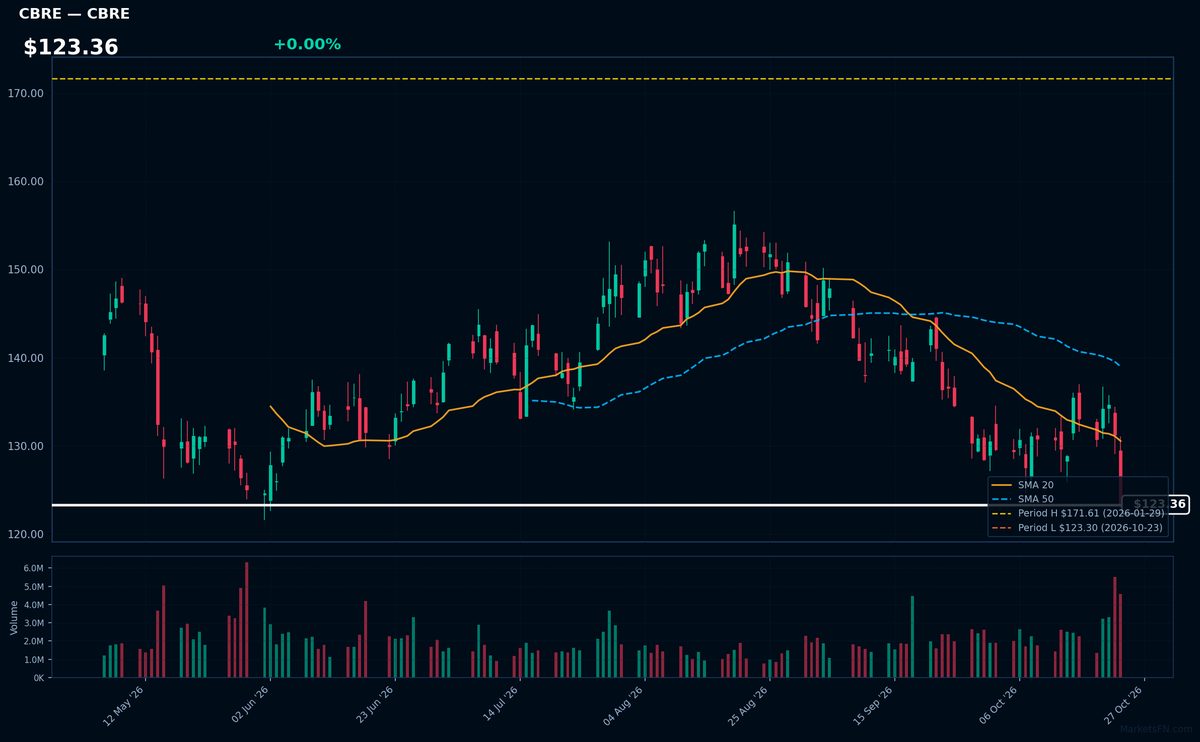Viewport: 1200px width, 742px height.
Task: Click the 14 Jul '26 date label
Action: [499, 705]
